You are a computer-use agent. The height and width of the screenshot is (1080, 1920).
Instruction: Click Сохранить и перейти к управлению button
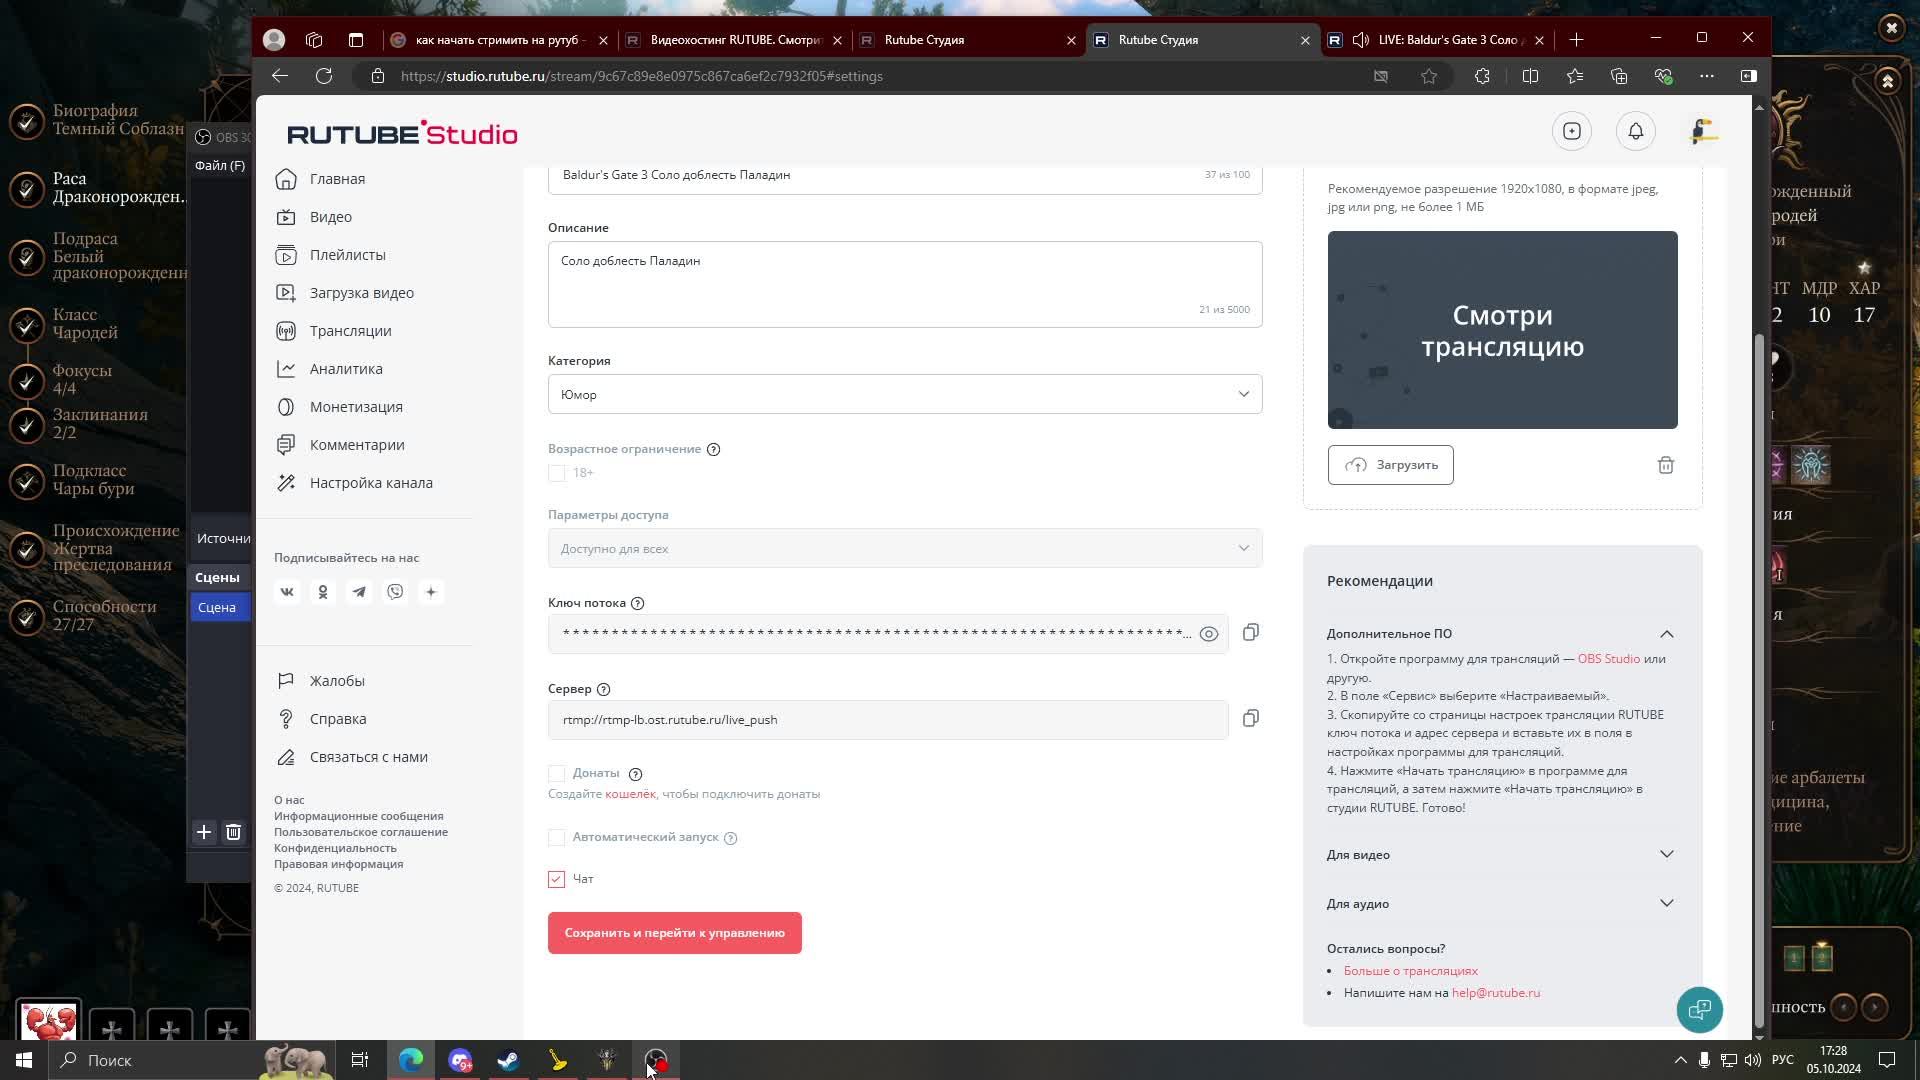coord(674,933)
